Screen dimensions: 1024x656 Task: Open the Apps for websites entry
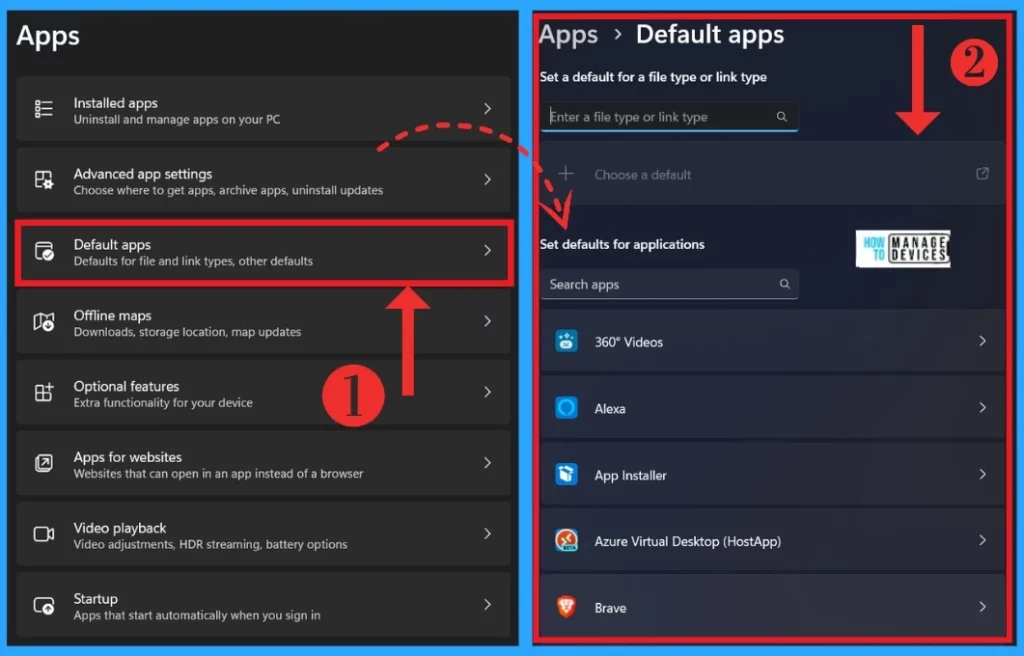pos(263,463)
